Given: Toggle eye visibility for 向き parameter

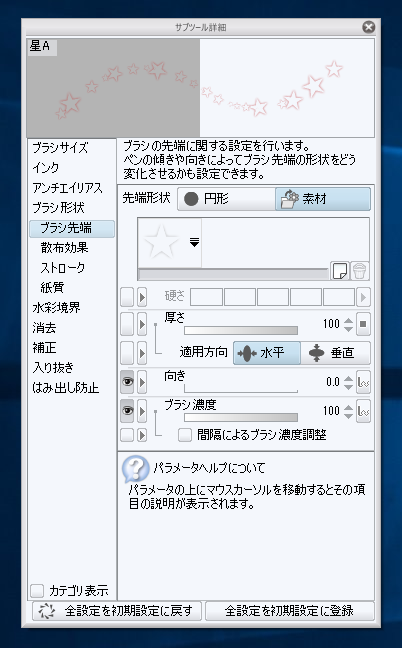Looking at the screenshot, I should (127, 382).
